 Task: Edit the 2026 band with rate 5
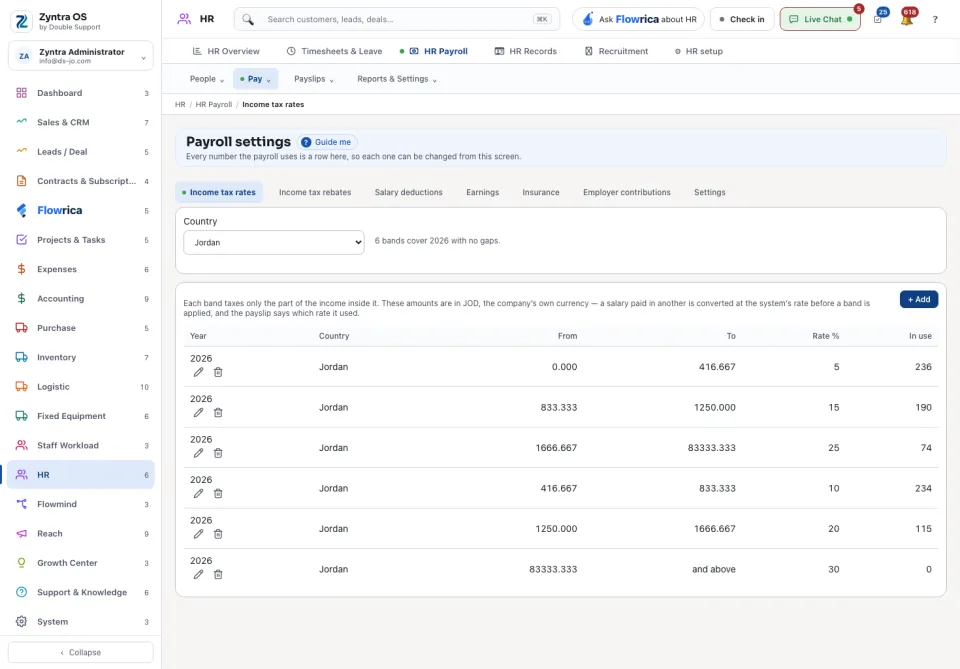(198, 372)
